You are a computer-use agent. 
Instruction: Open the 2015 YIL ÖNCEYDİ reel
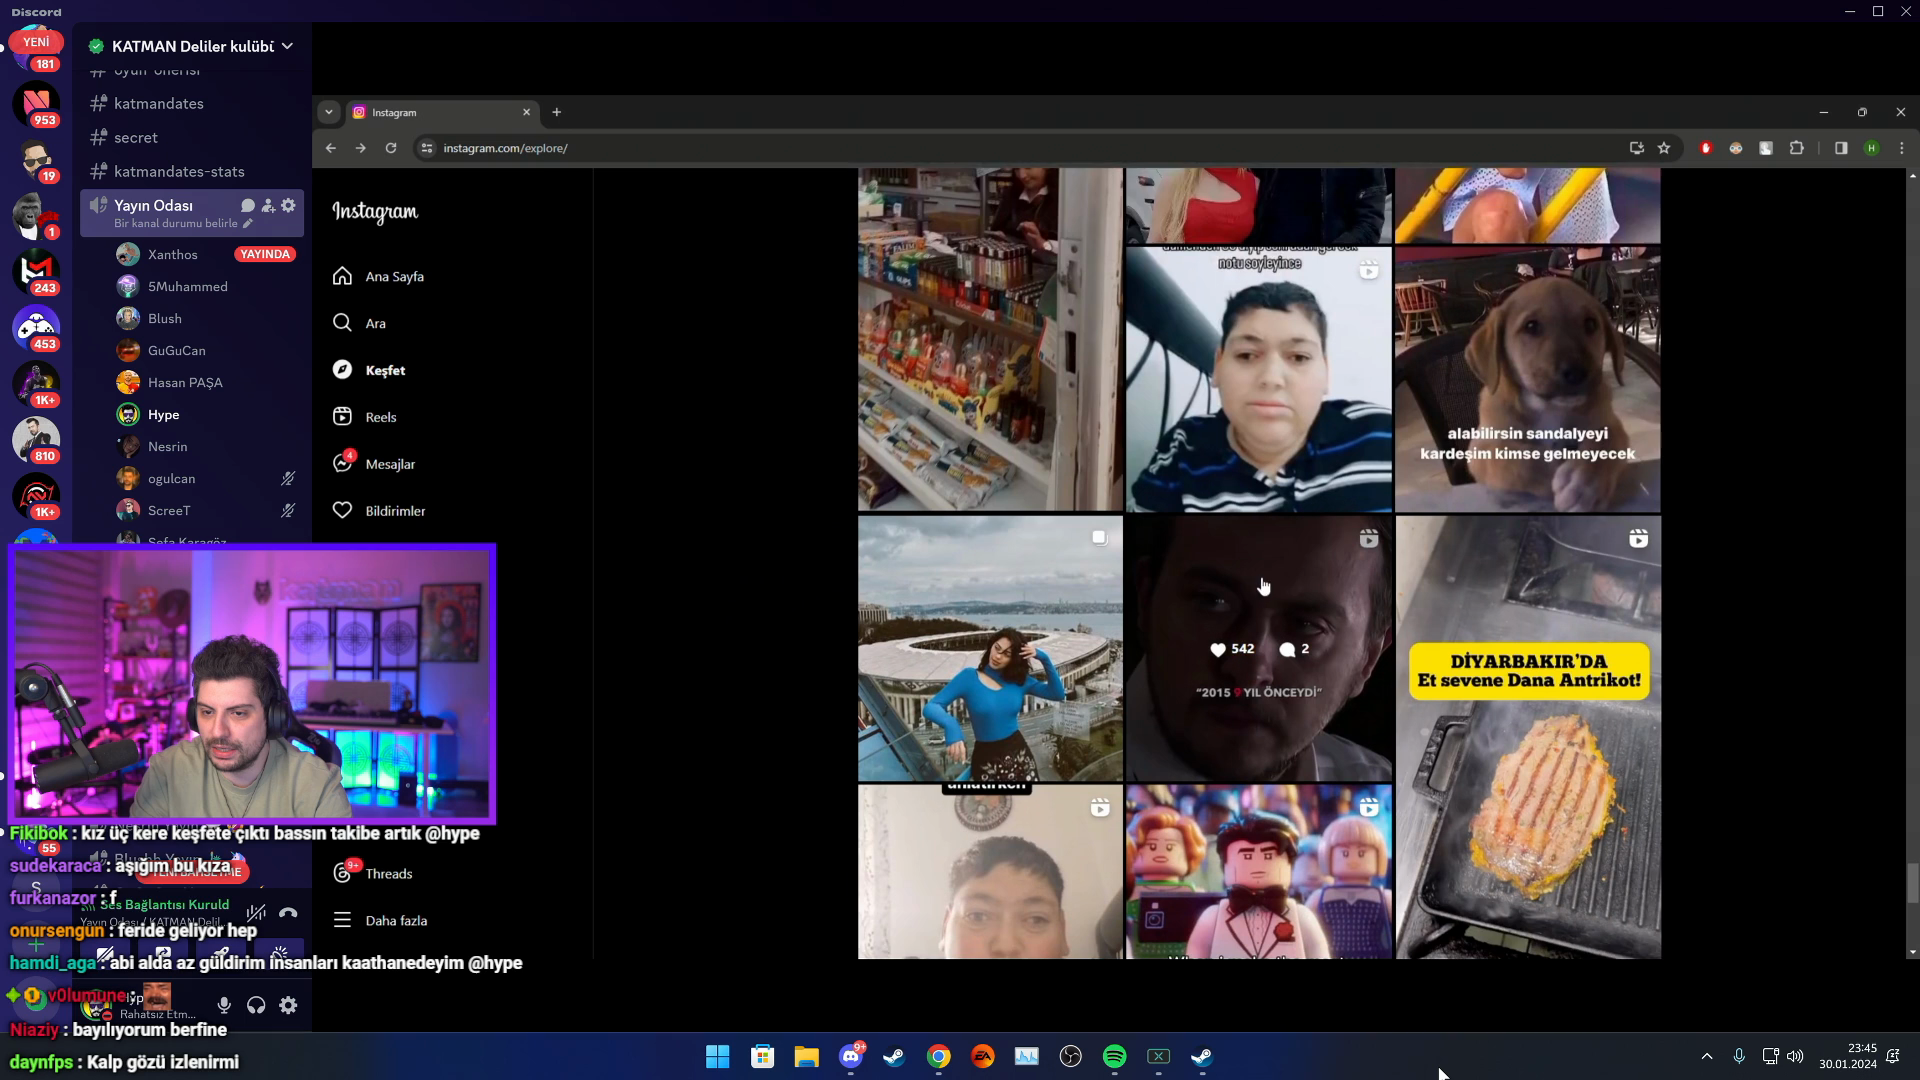(x=1259, y=648)
